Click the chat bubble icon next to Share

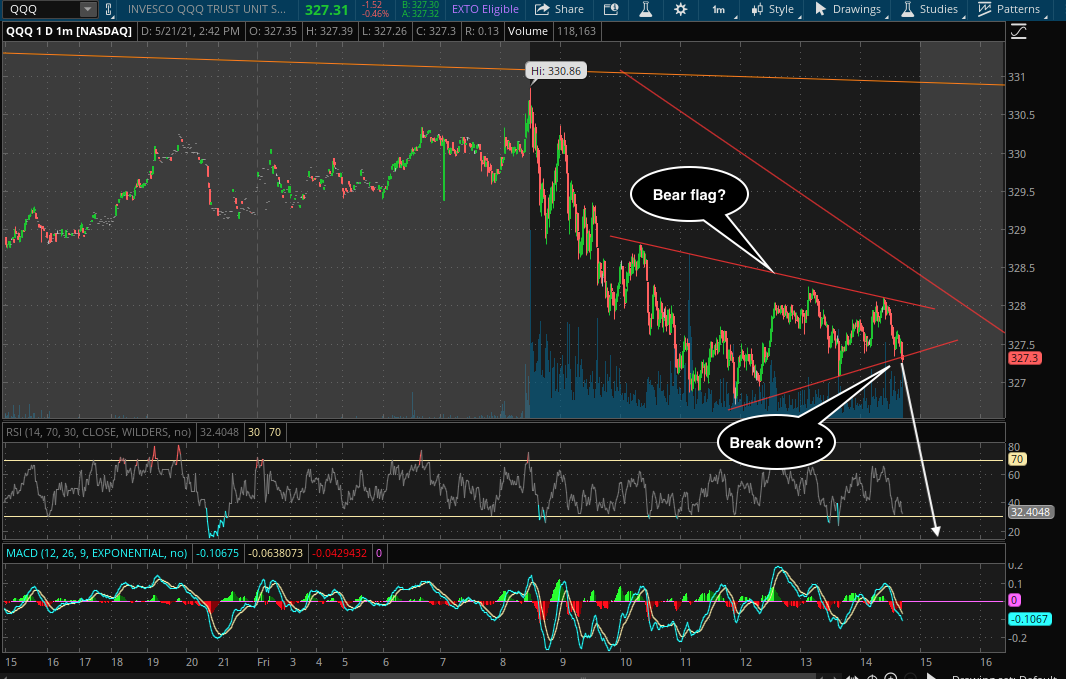click(x=610, y=9)
